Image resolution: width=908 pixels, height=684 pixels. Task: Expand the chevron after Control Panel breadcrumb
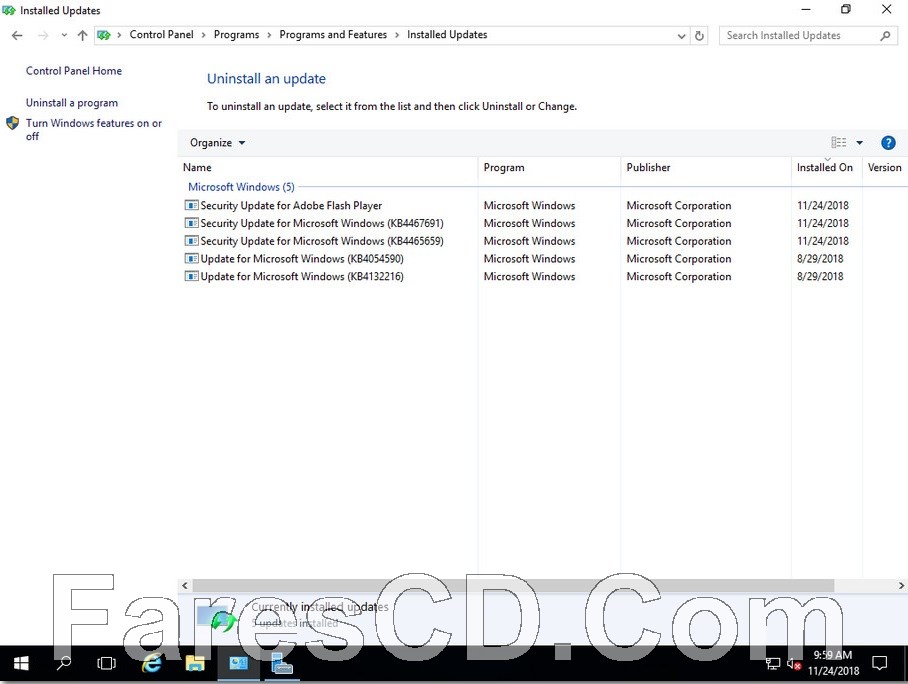click(x=203, y=35)
